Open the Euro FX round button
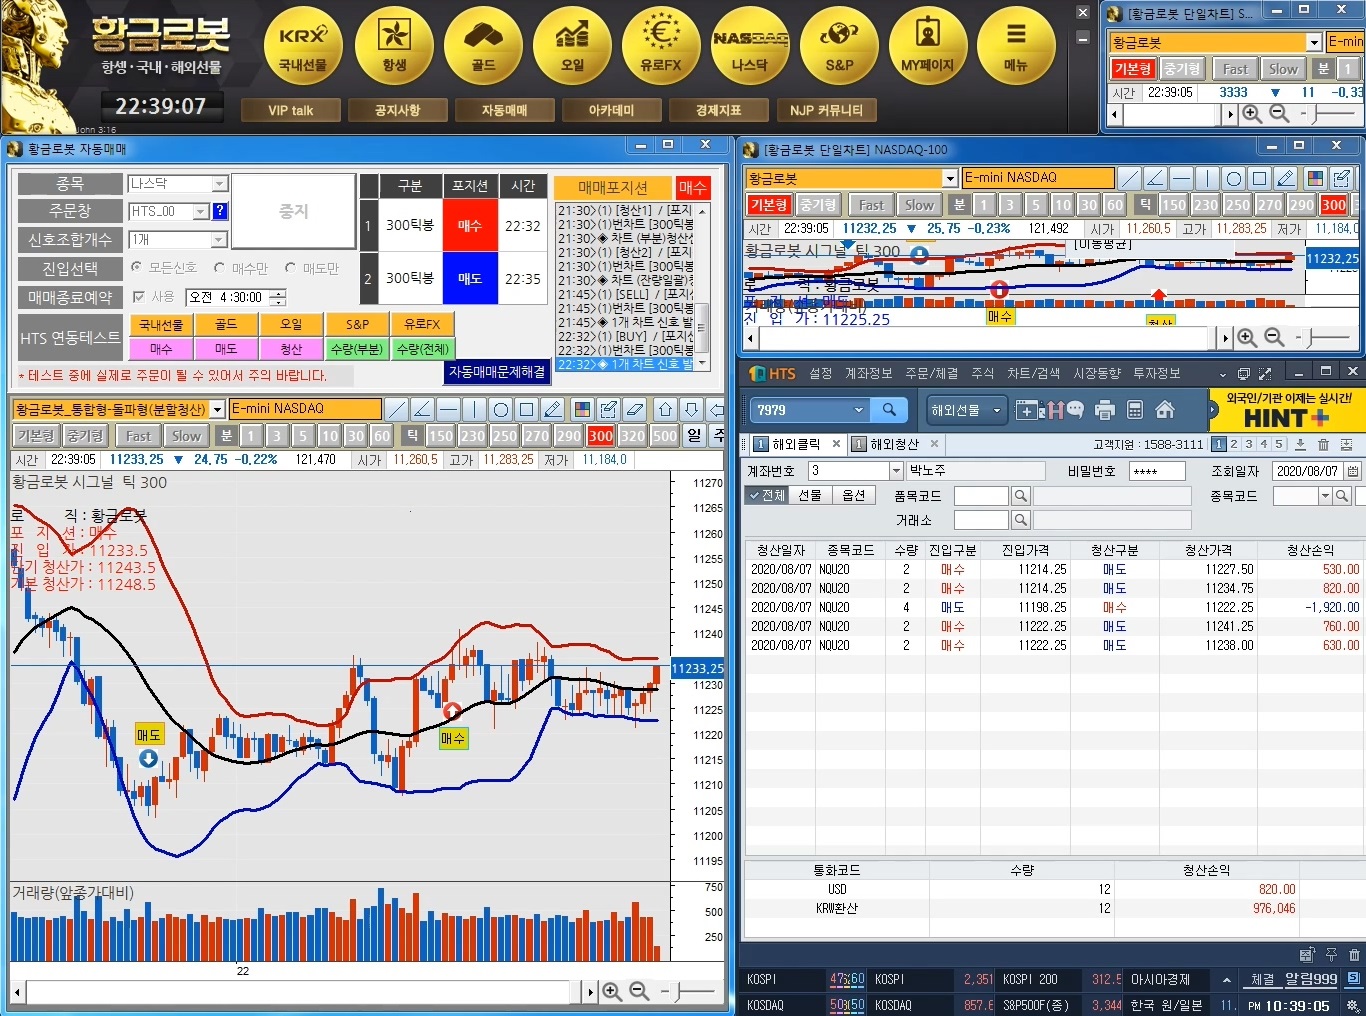 point(661,45)
